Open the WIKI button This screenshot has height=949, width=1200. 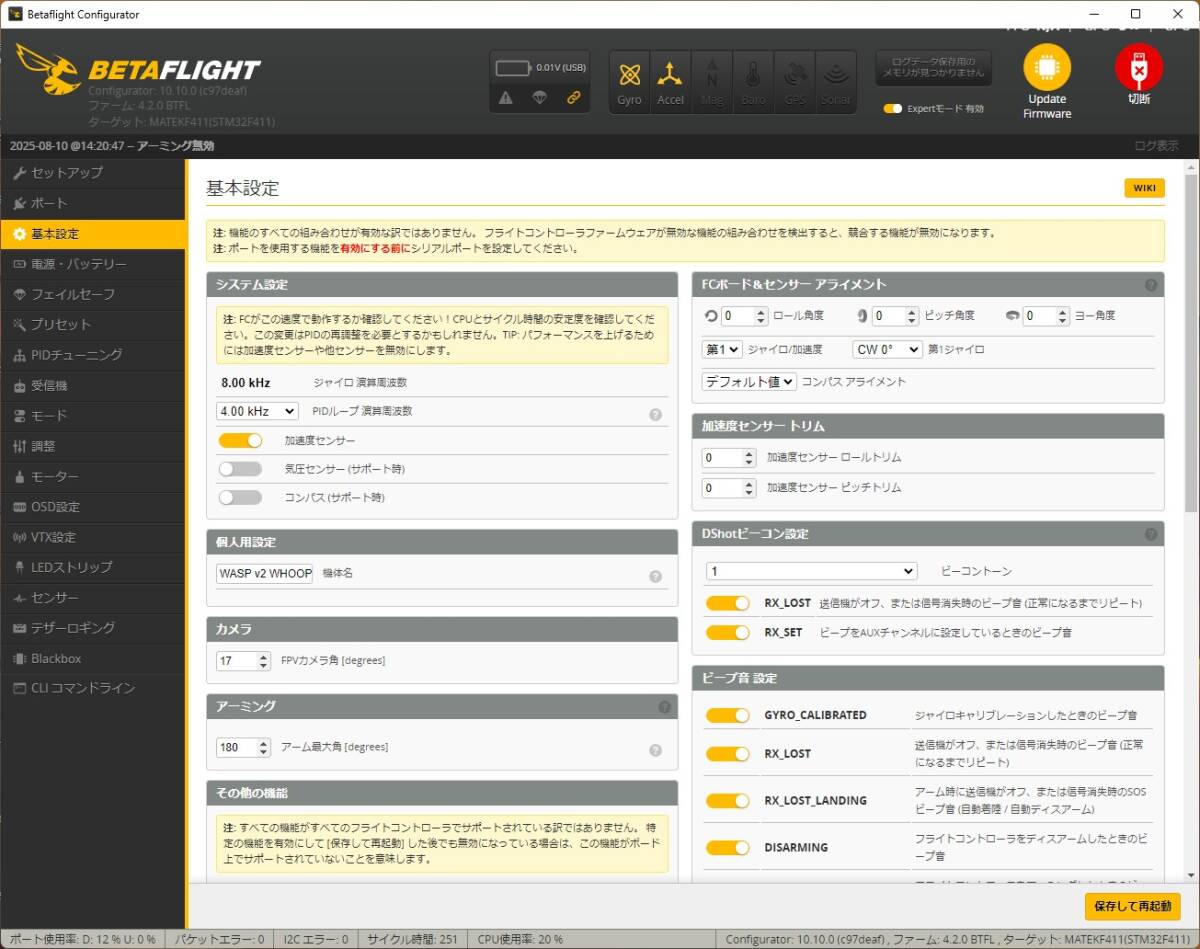1144,188
